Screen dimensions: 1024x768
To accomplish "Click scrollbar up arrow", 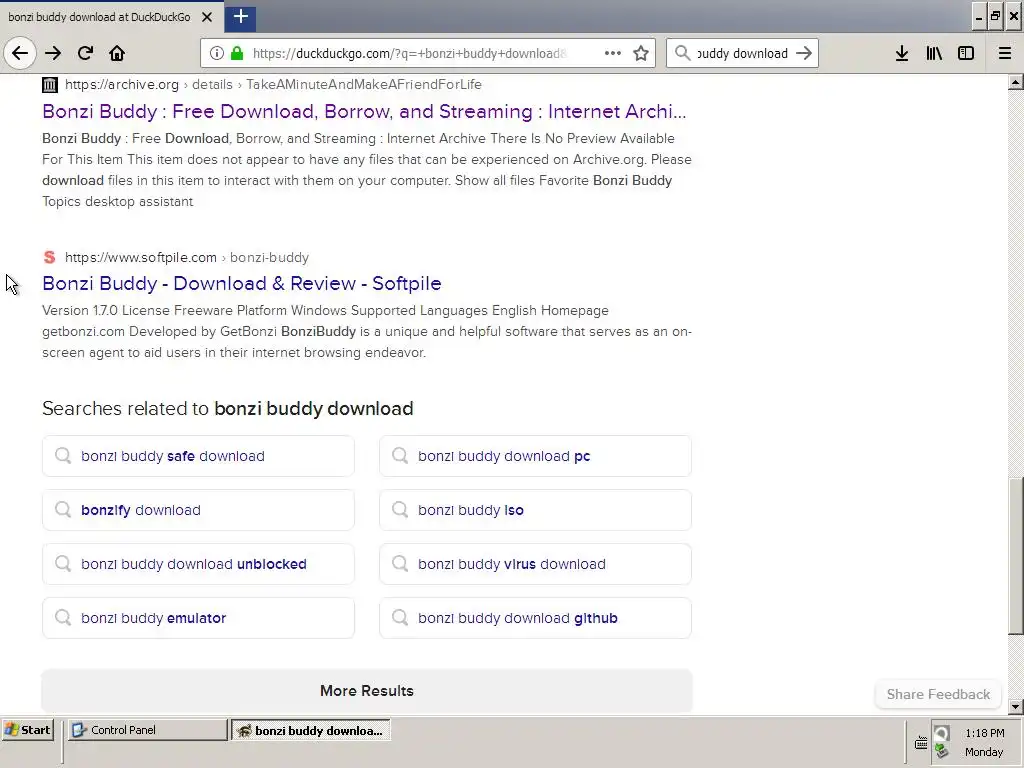I will pos(1015,82).
